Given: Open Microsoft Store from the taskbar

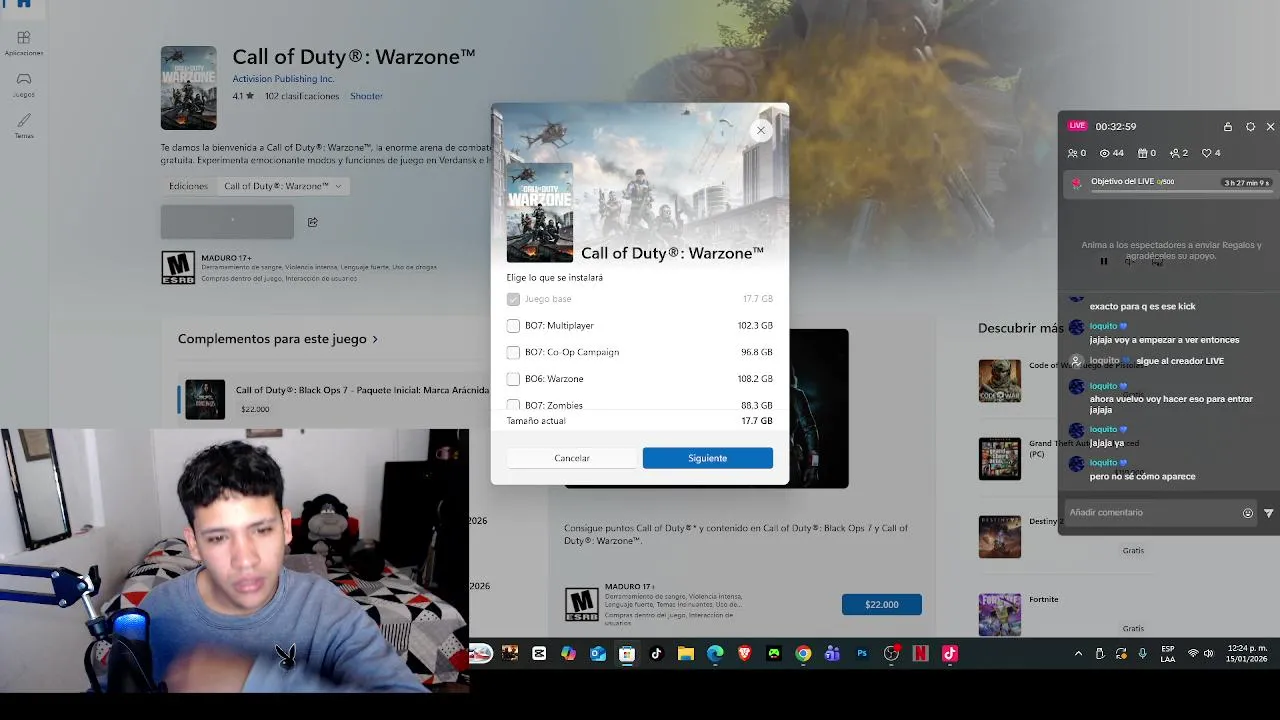Looking at the screenshot, I should tap(627, 654).
